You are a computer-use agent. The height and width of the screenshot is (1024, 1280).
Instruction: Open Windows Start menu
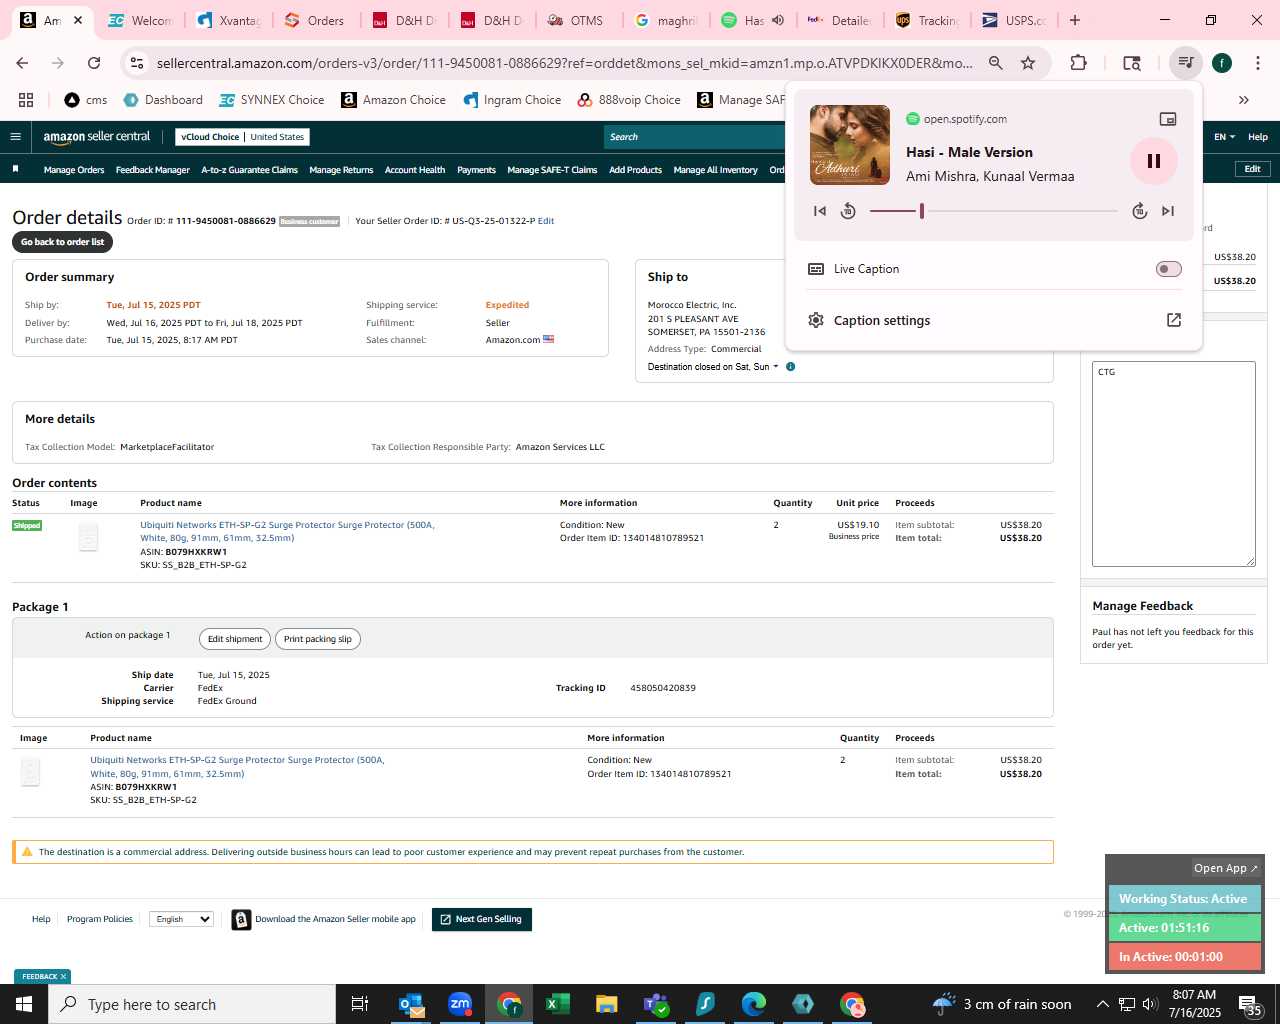point(24,1004)
